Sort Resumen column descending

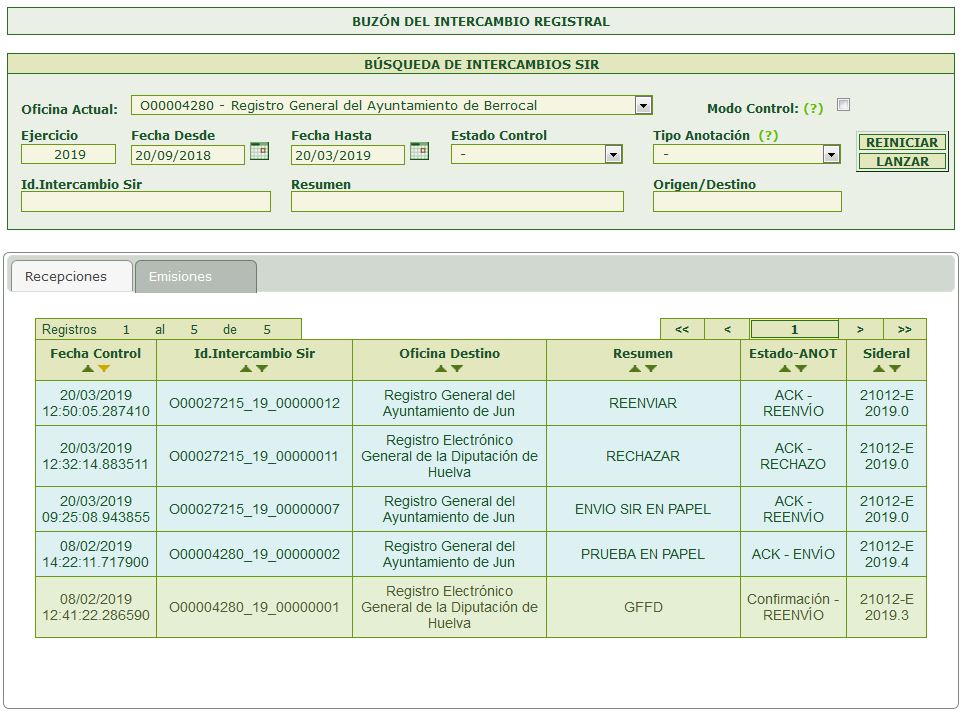click(651, 369)
